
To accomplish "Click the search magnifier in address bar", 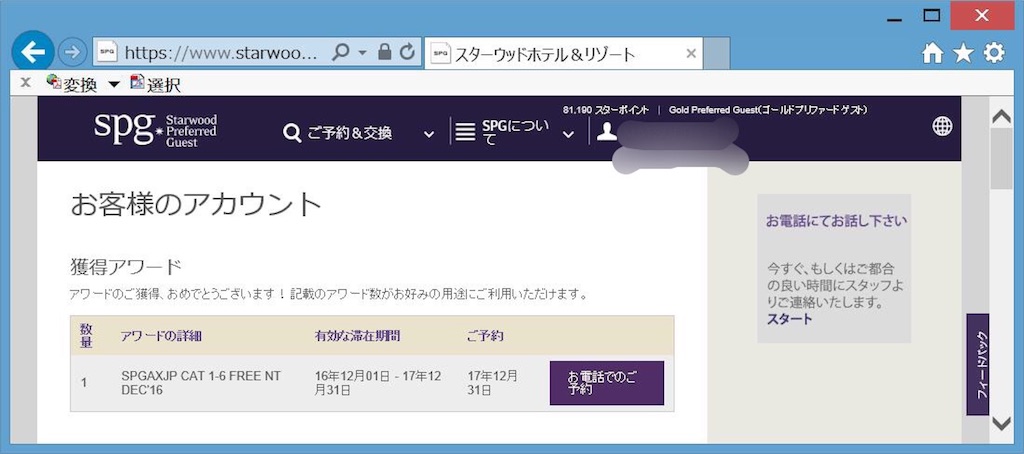I will [340, 53].
